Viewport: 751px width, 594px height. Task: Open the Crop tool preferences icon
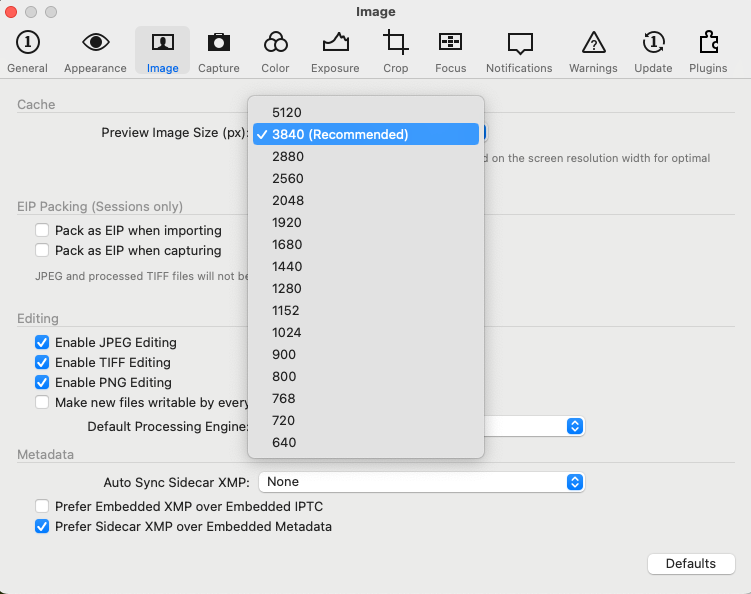[x=396, y=43]
